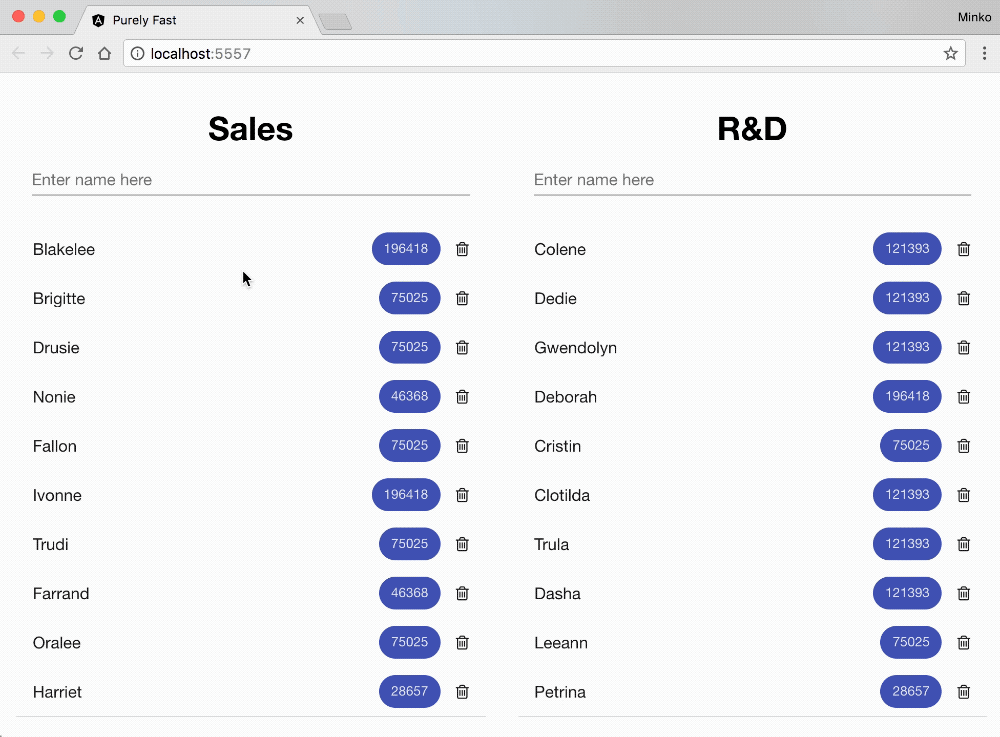
Task: Click the trash can beside Trula
Action: [964, 544]
